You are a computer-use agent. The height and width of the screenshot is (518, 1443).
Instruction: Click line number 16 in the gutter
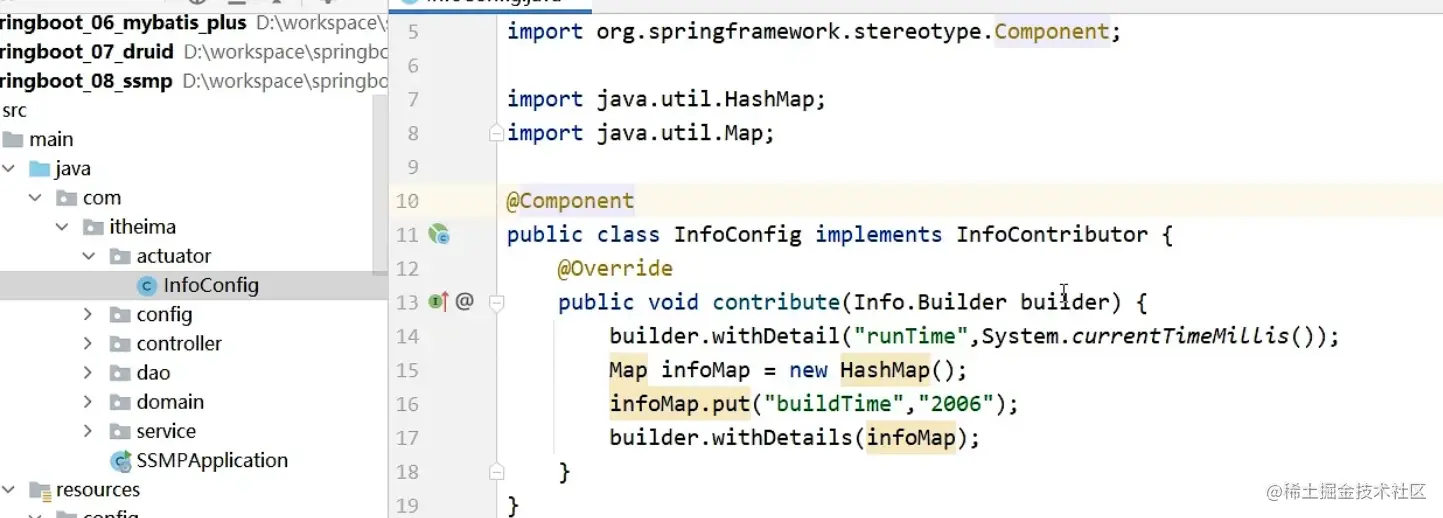point(407,404)
